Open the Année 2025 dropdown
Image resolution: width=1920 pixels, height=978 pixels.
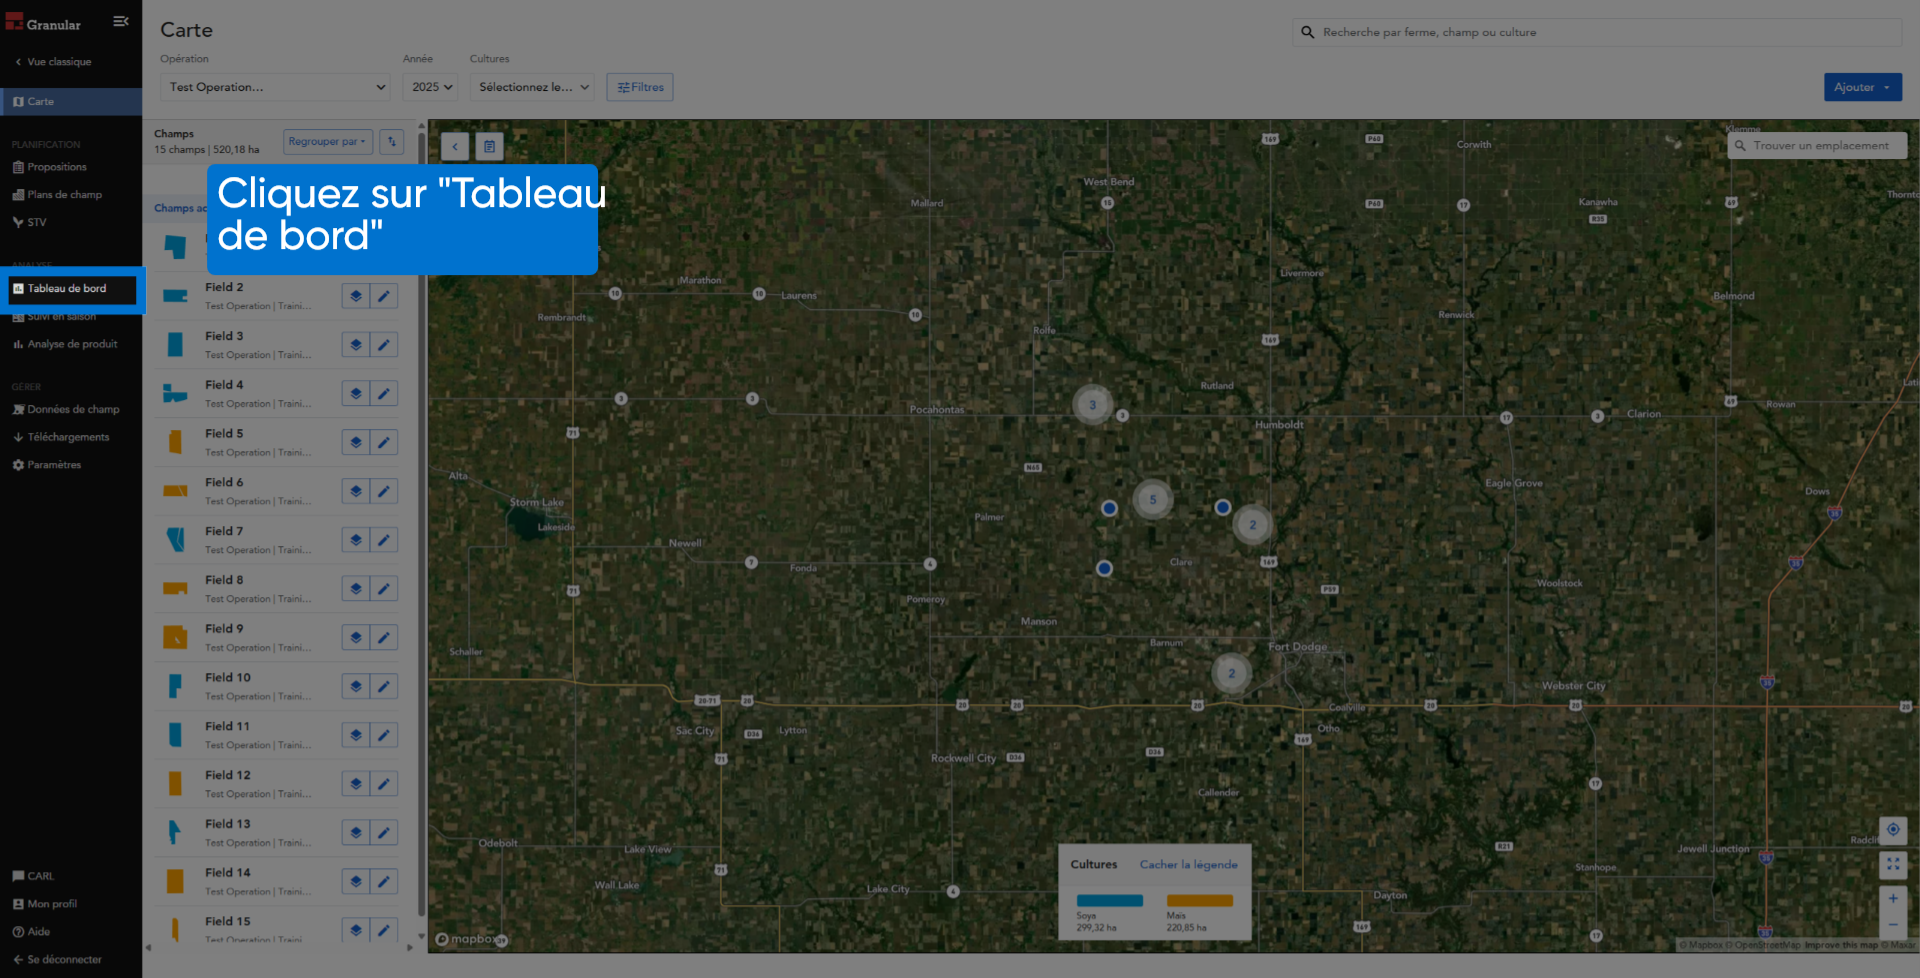click(431, 87)
